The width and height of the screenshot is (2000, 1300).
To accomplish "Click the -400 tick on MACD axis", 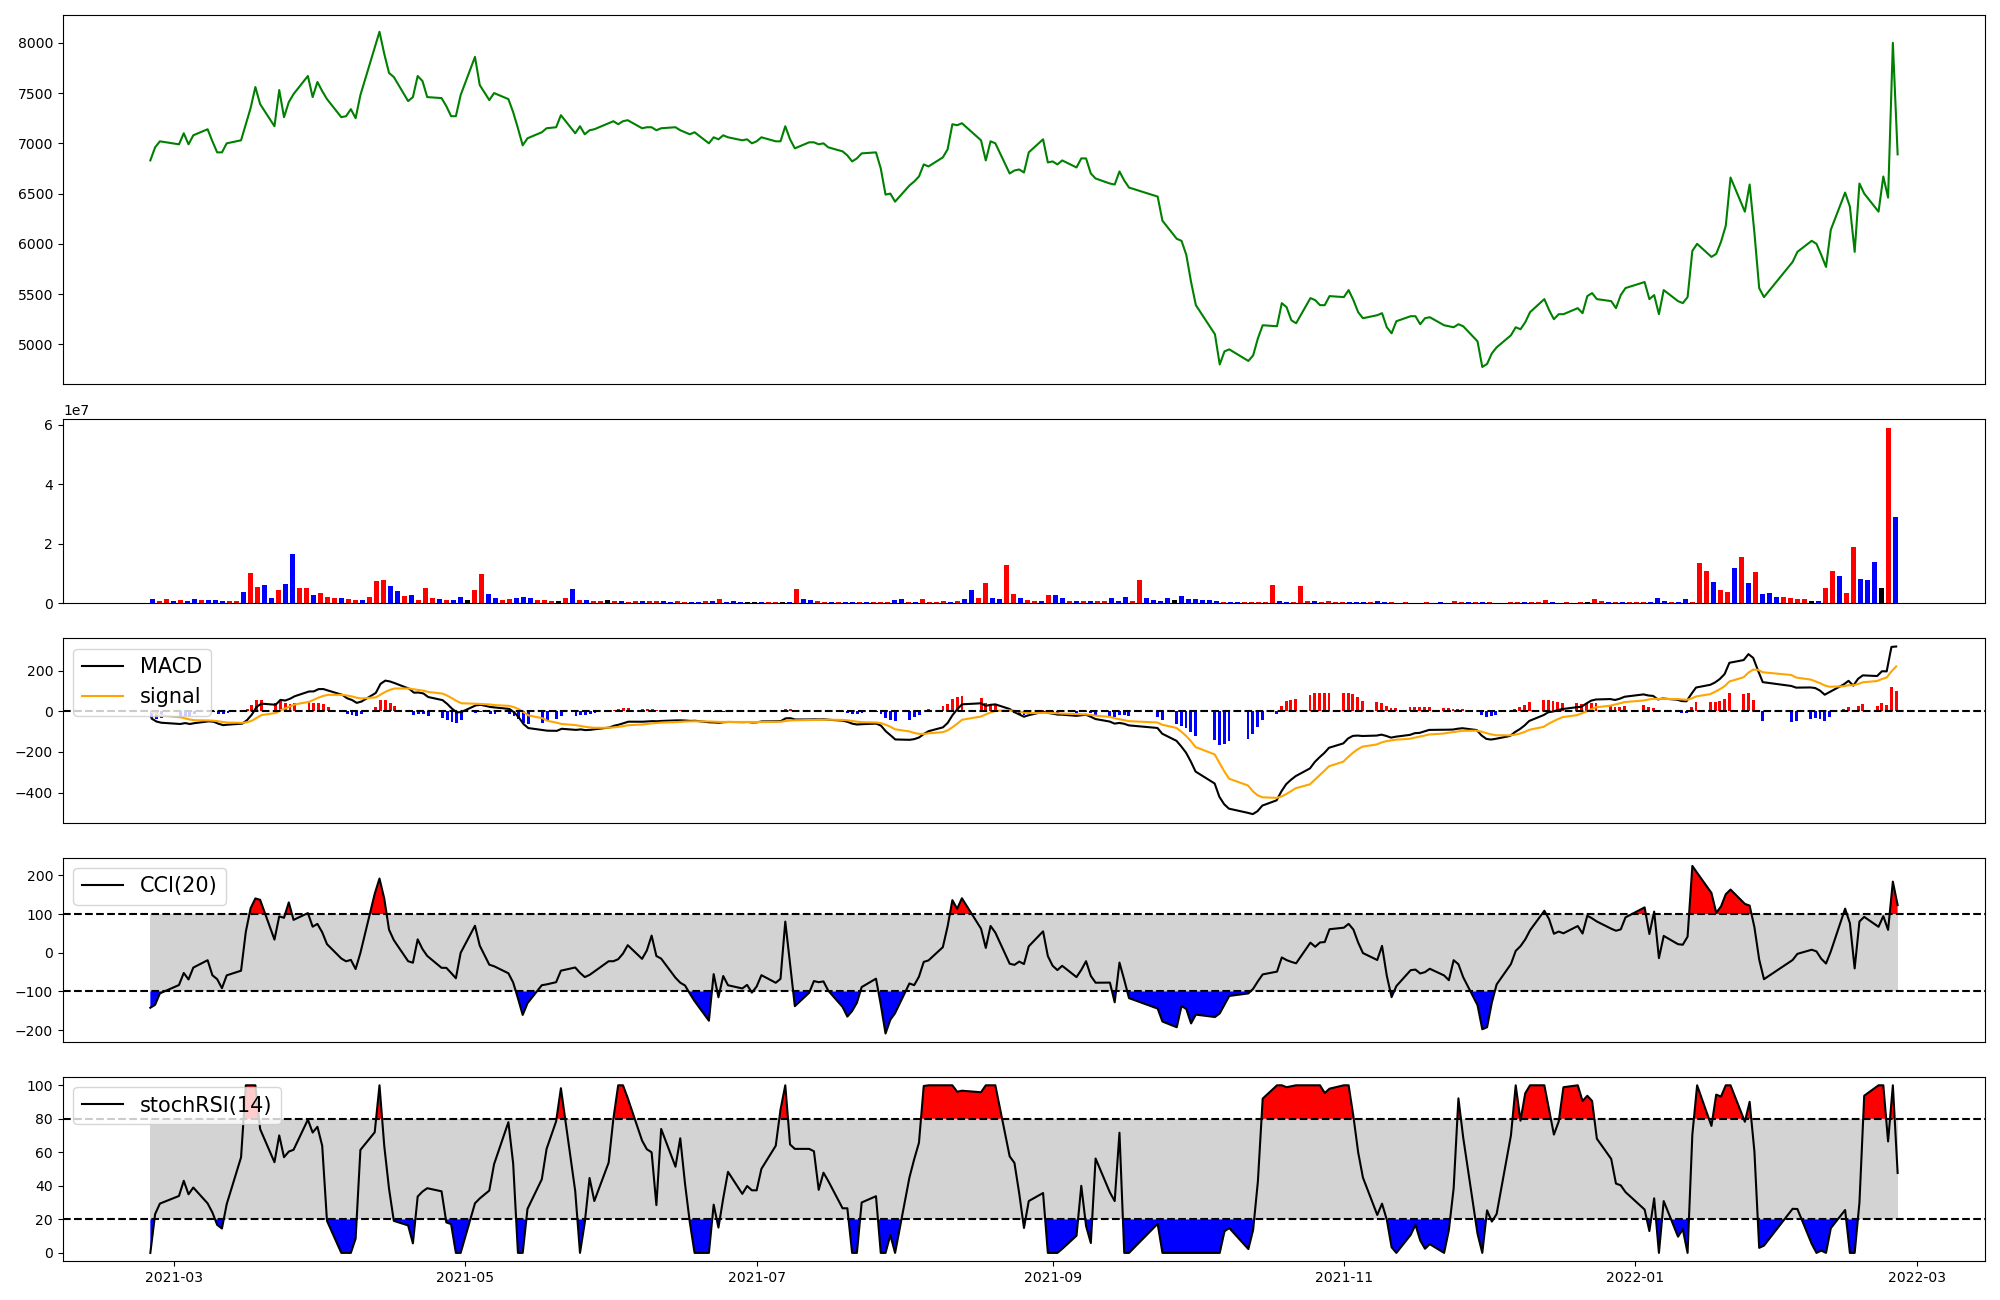I will 36,793.
